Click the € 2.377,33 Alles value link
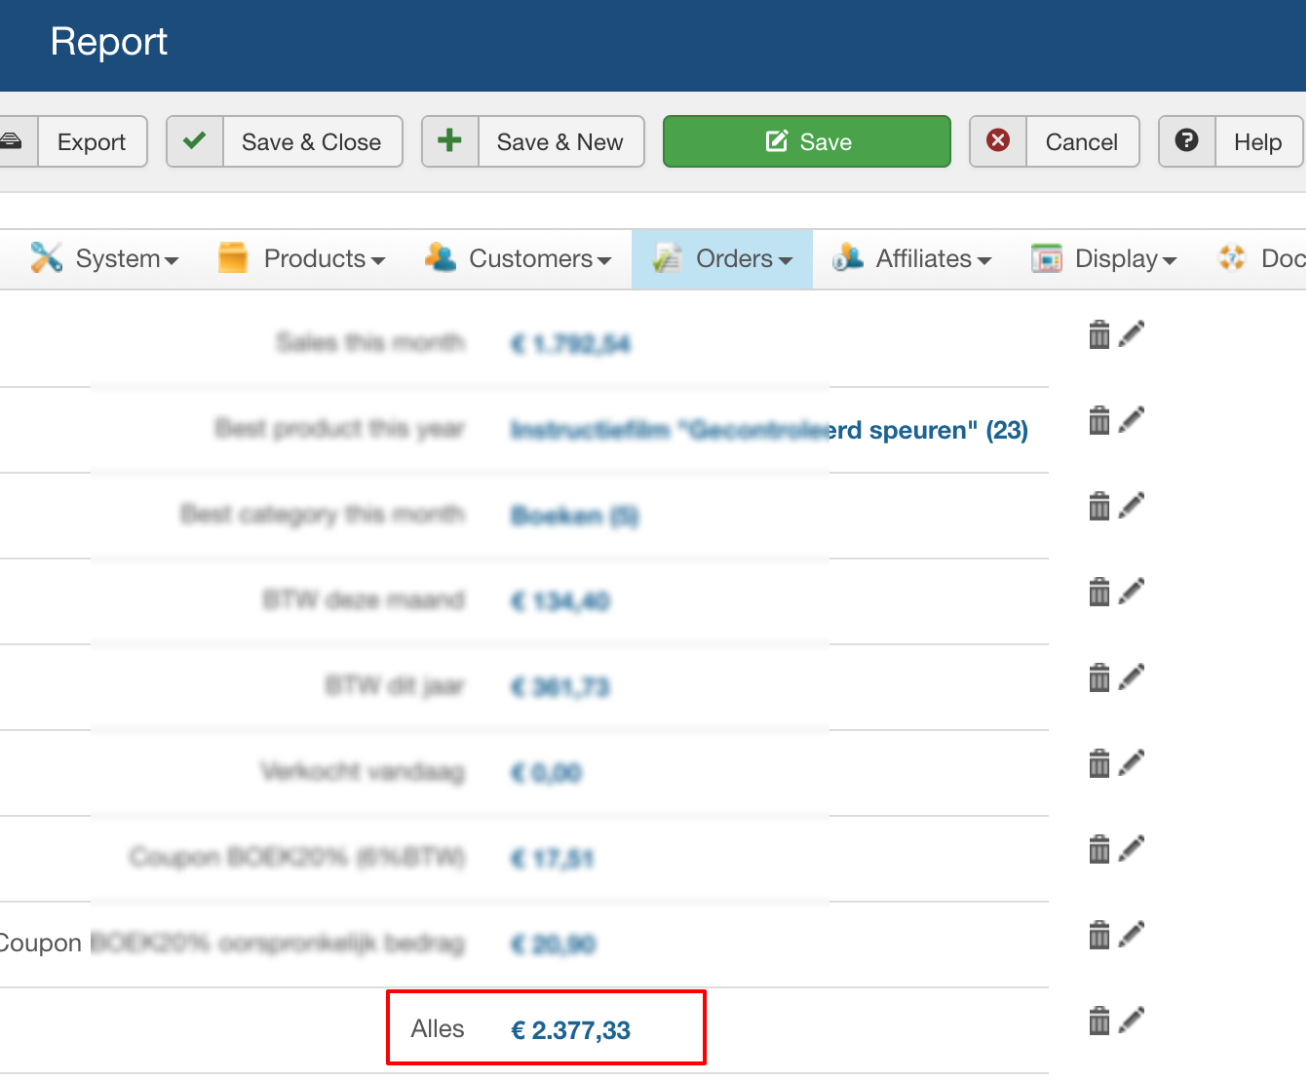This screenshot has height=1080, width=1306. 571,1030
